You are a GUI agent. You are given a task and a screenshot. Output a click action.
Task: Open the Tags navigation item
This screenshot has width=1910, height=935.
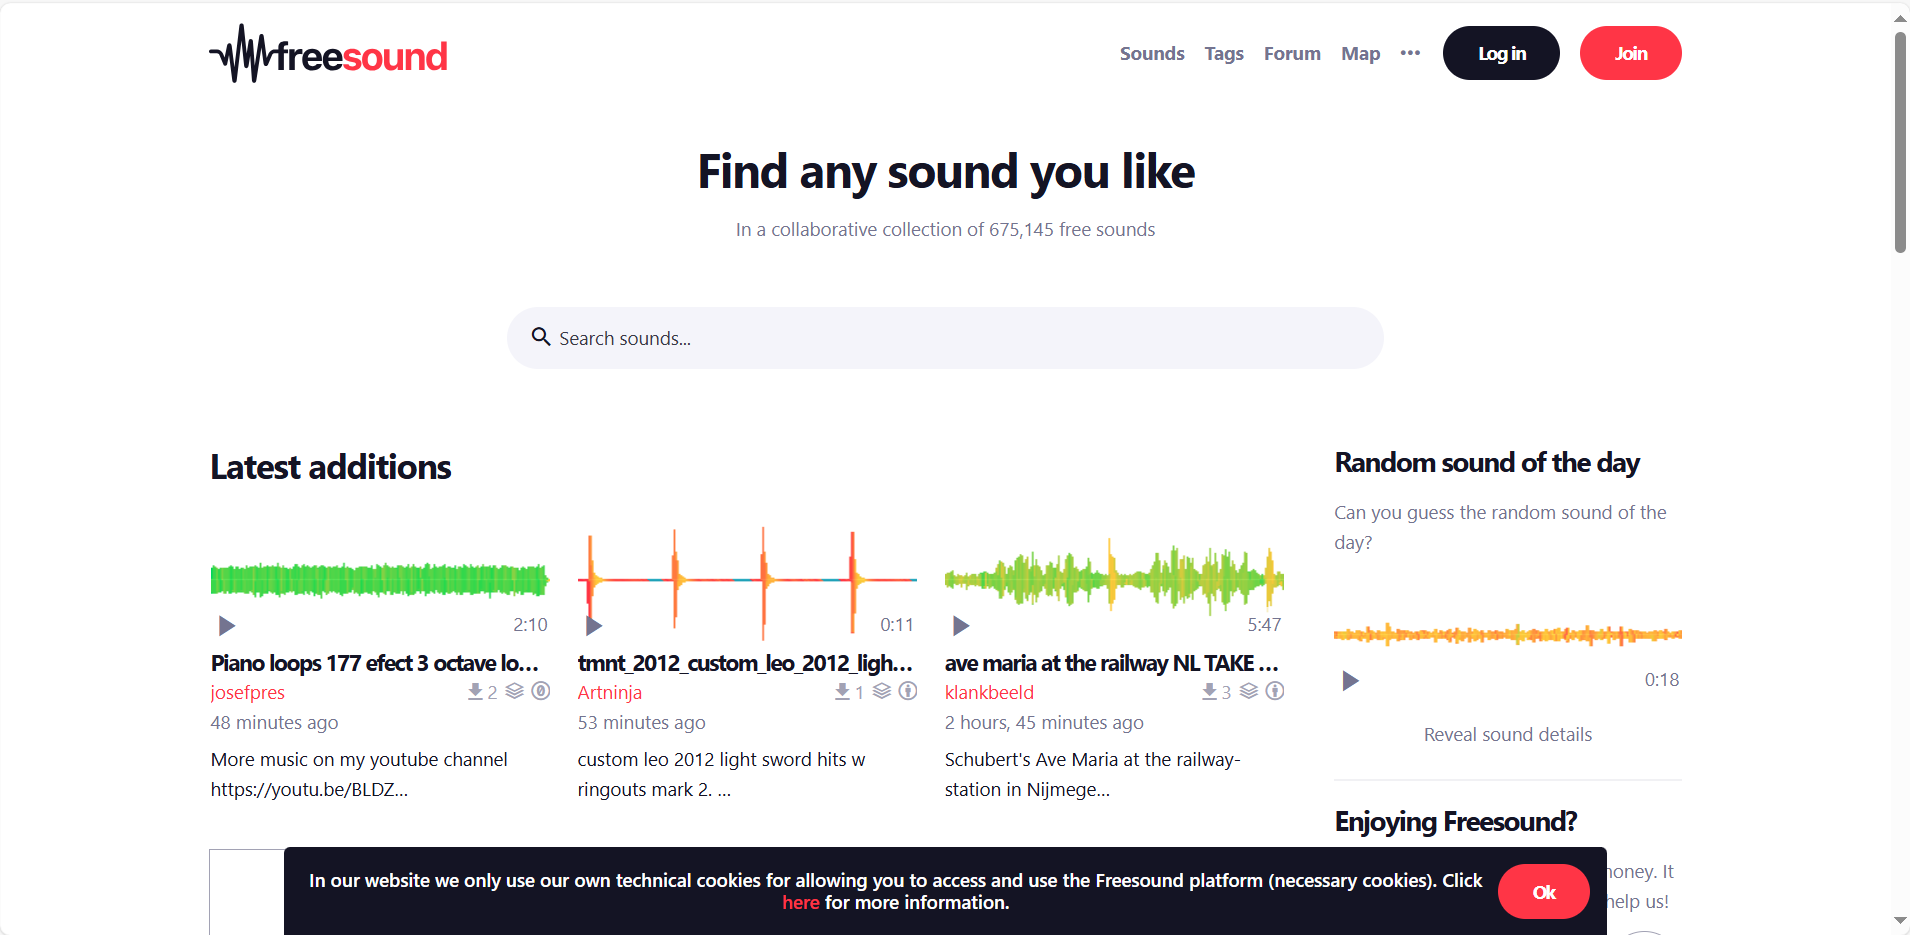[x=1224, y=54]
